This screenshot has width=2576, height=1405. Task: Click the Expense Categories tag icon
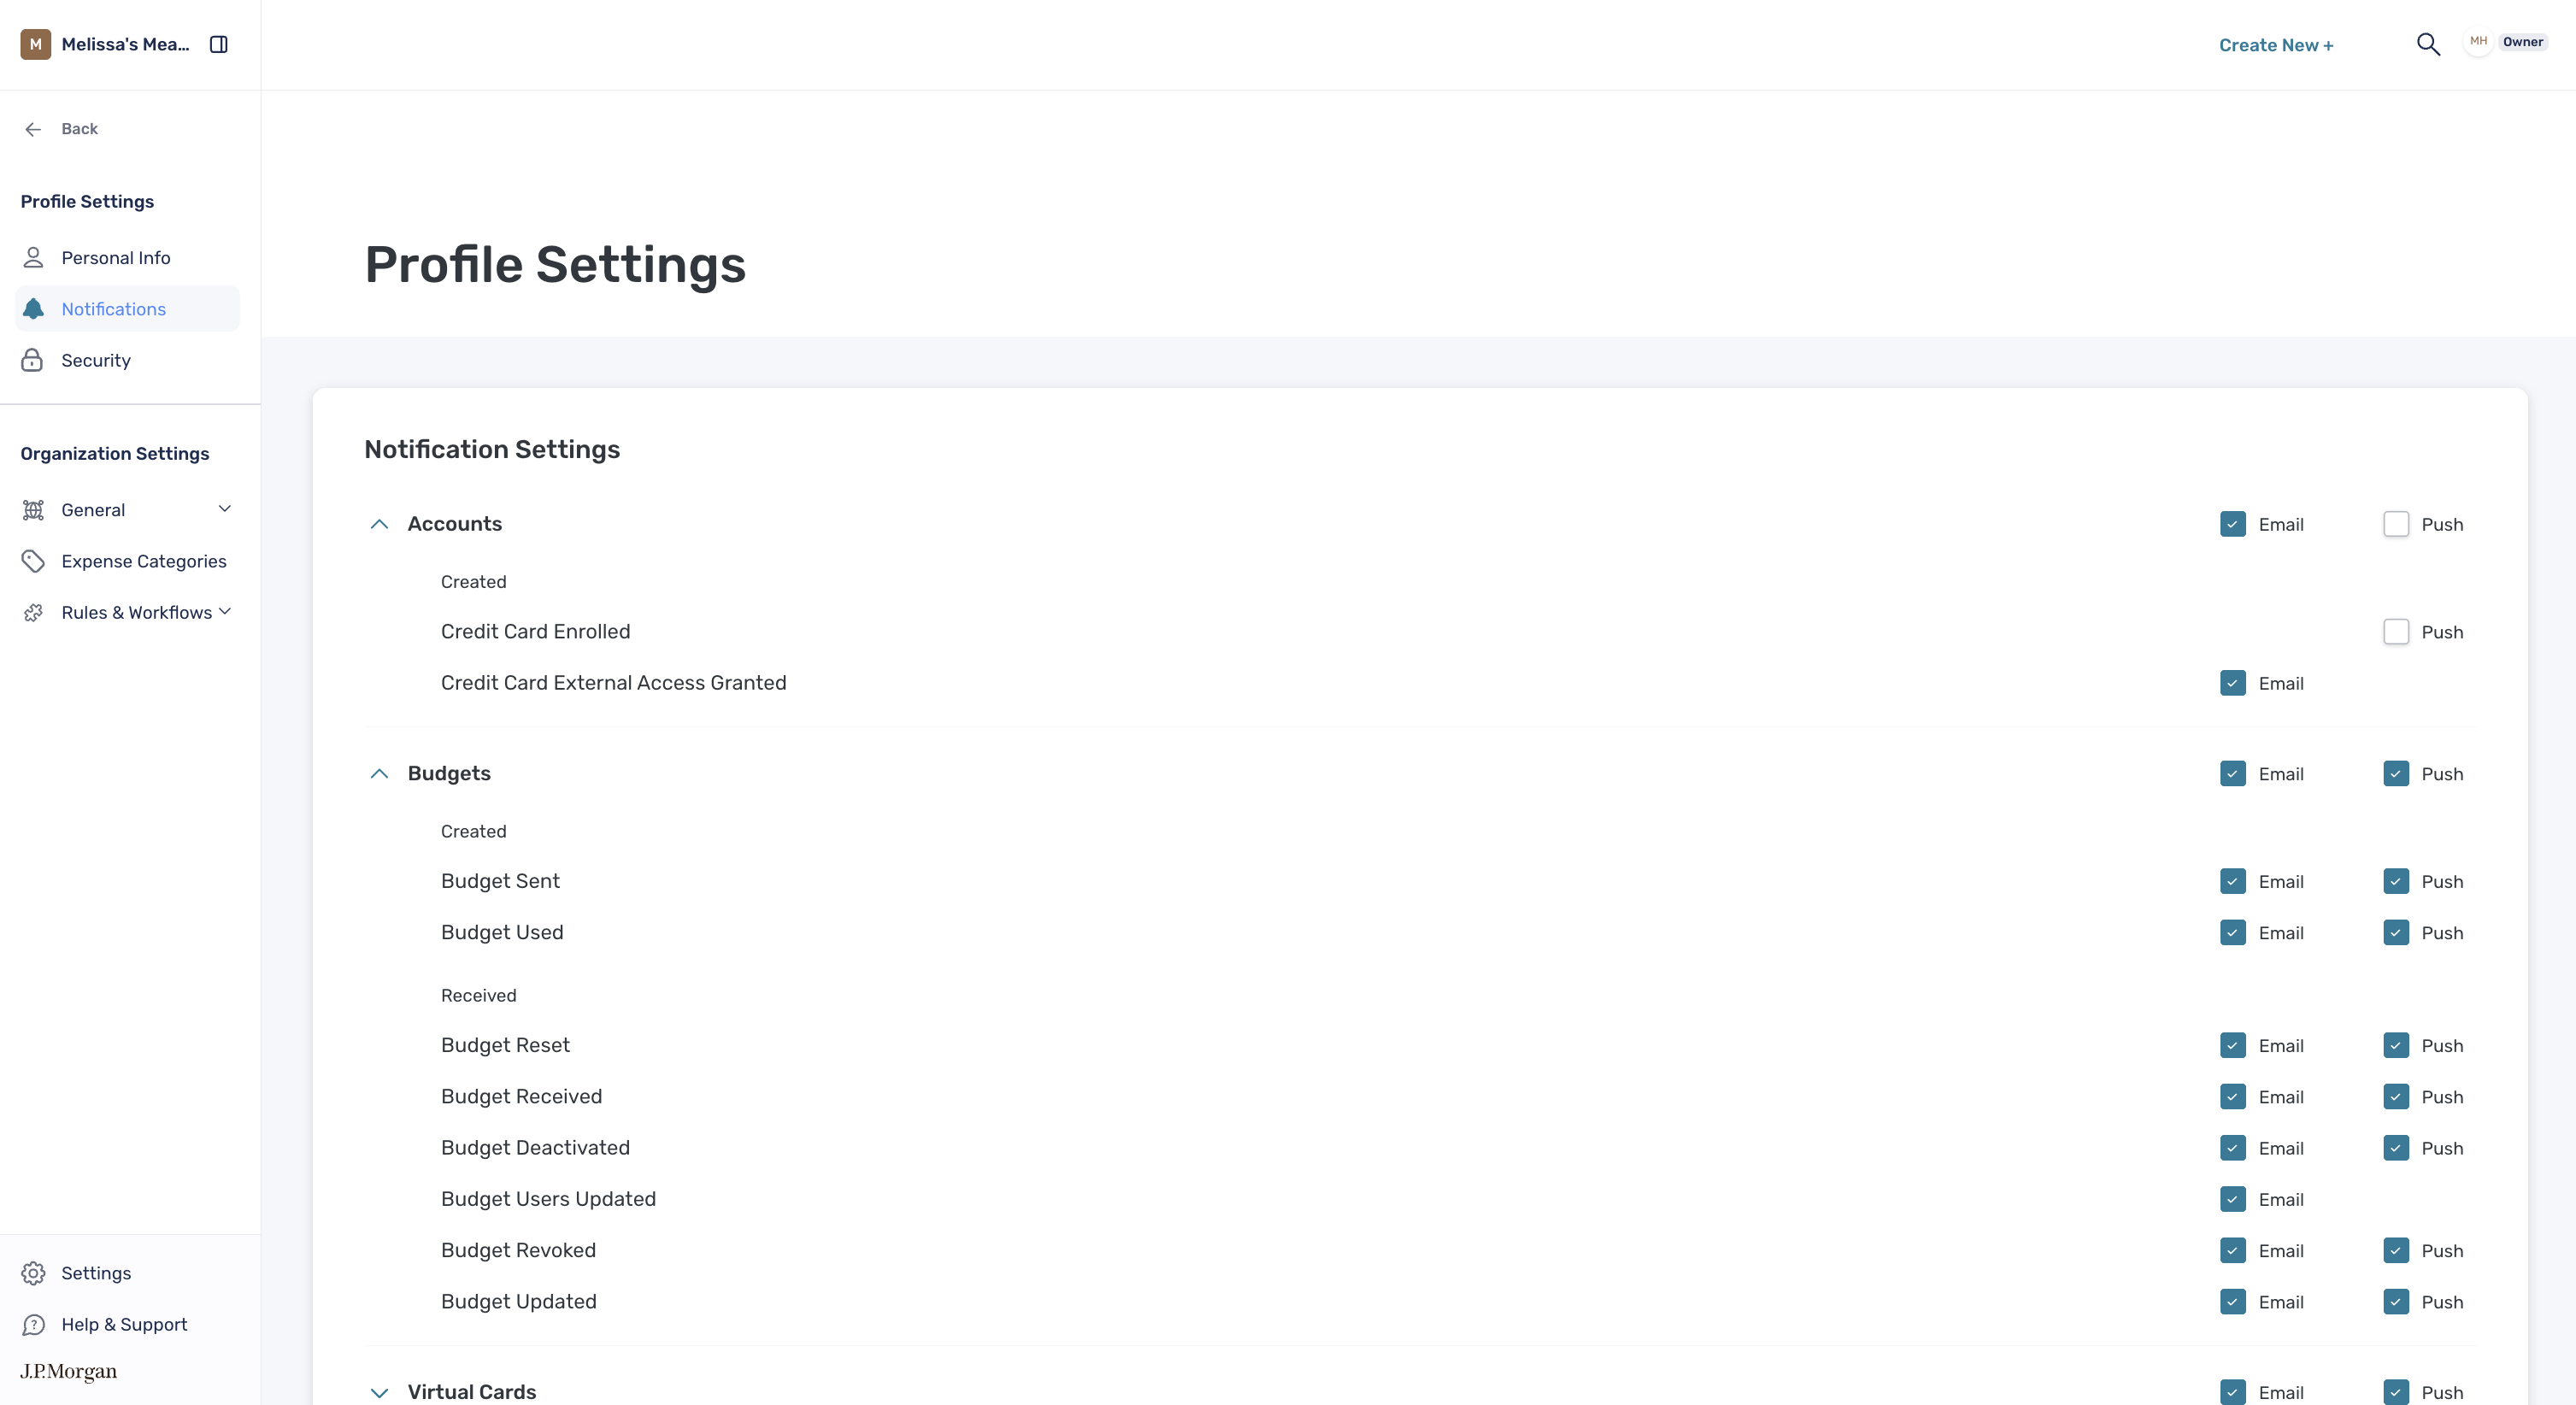[33, 561]
